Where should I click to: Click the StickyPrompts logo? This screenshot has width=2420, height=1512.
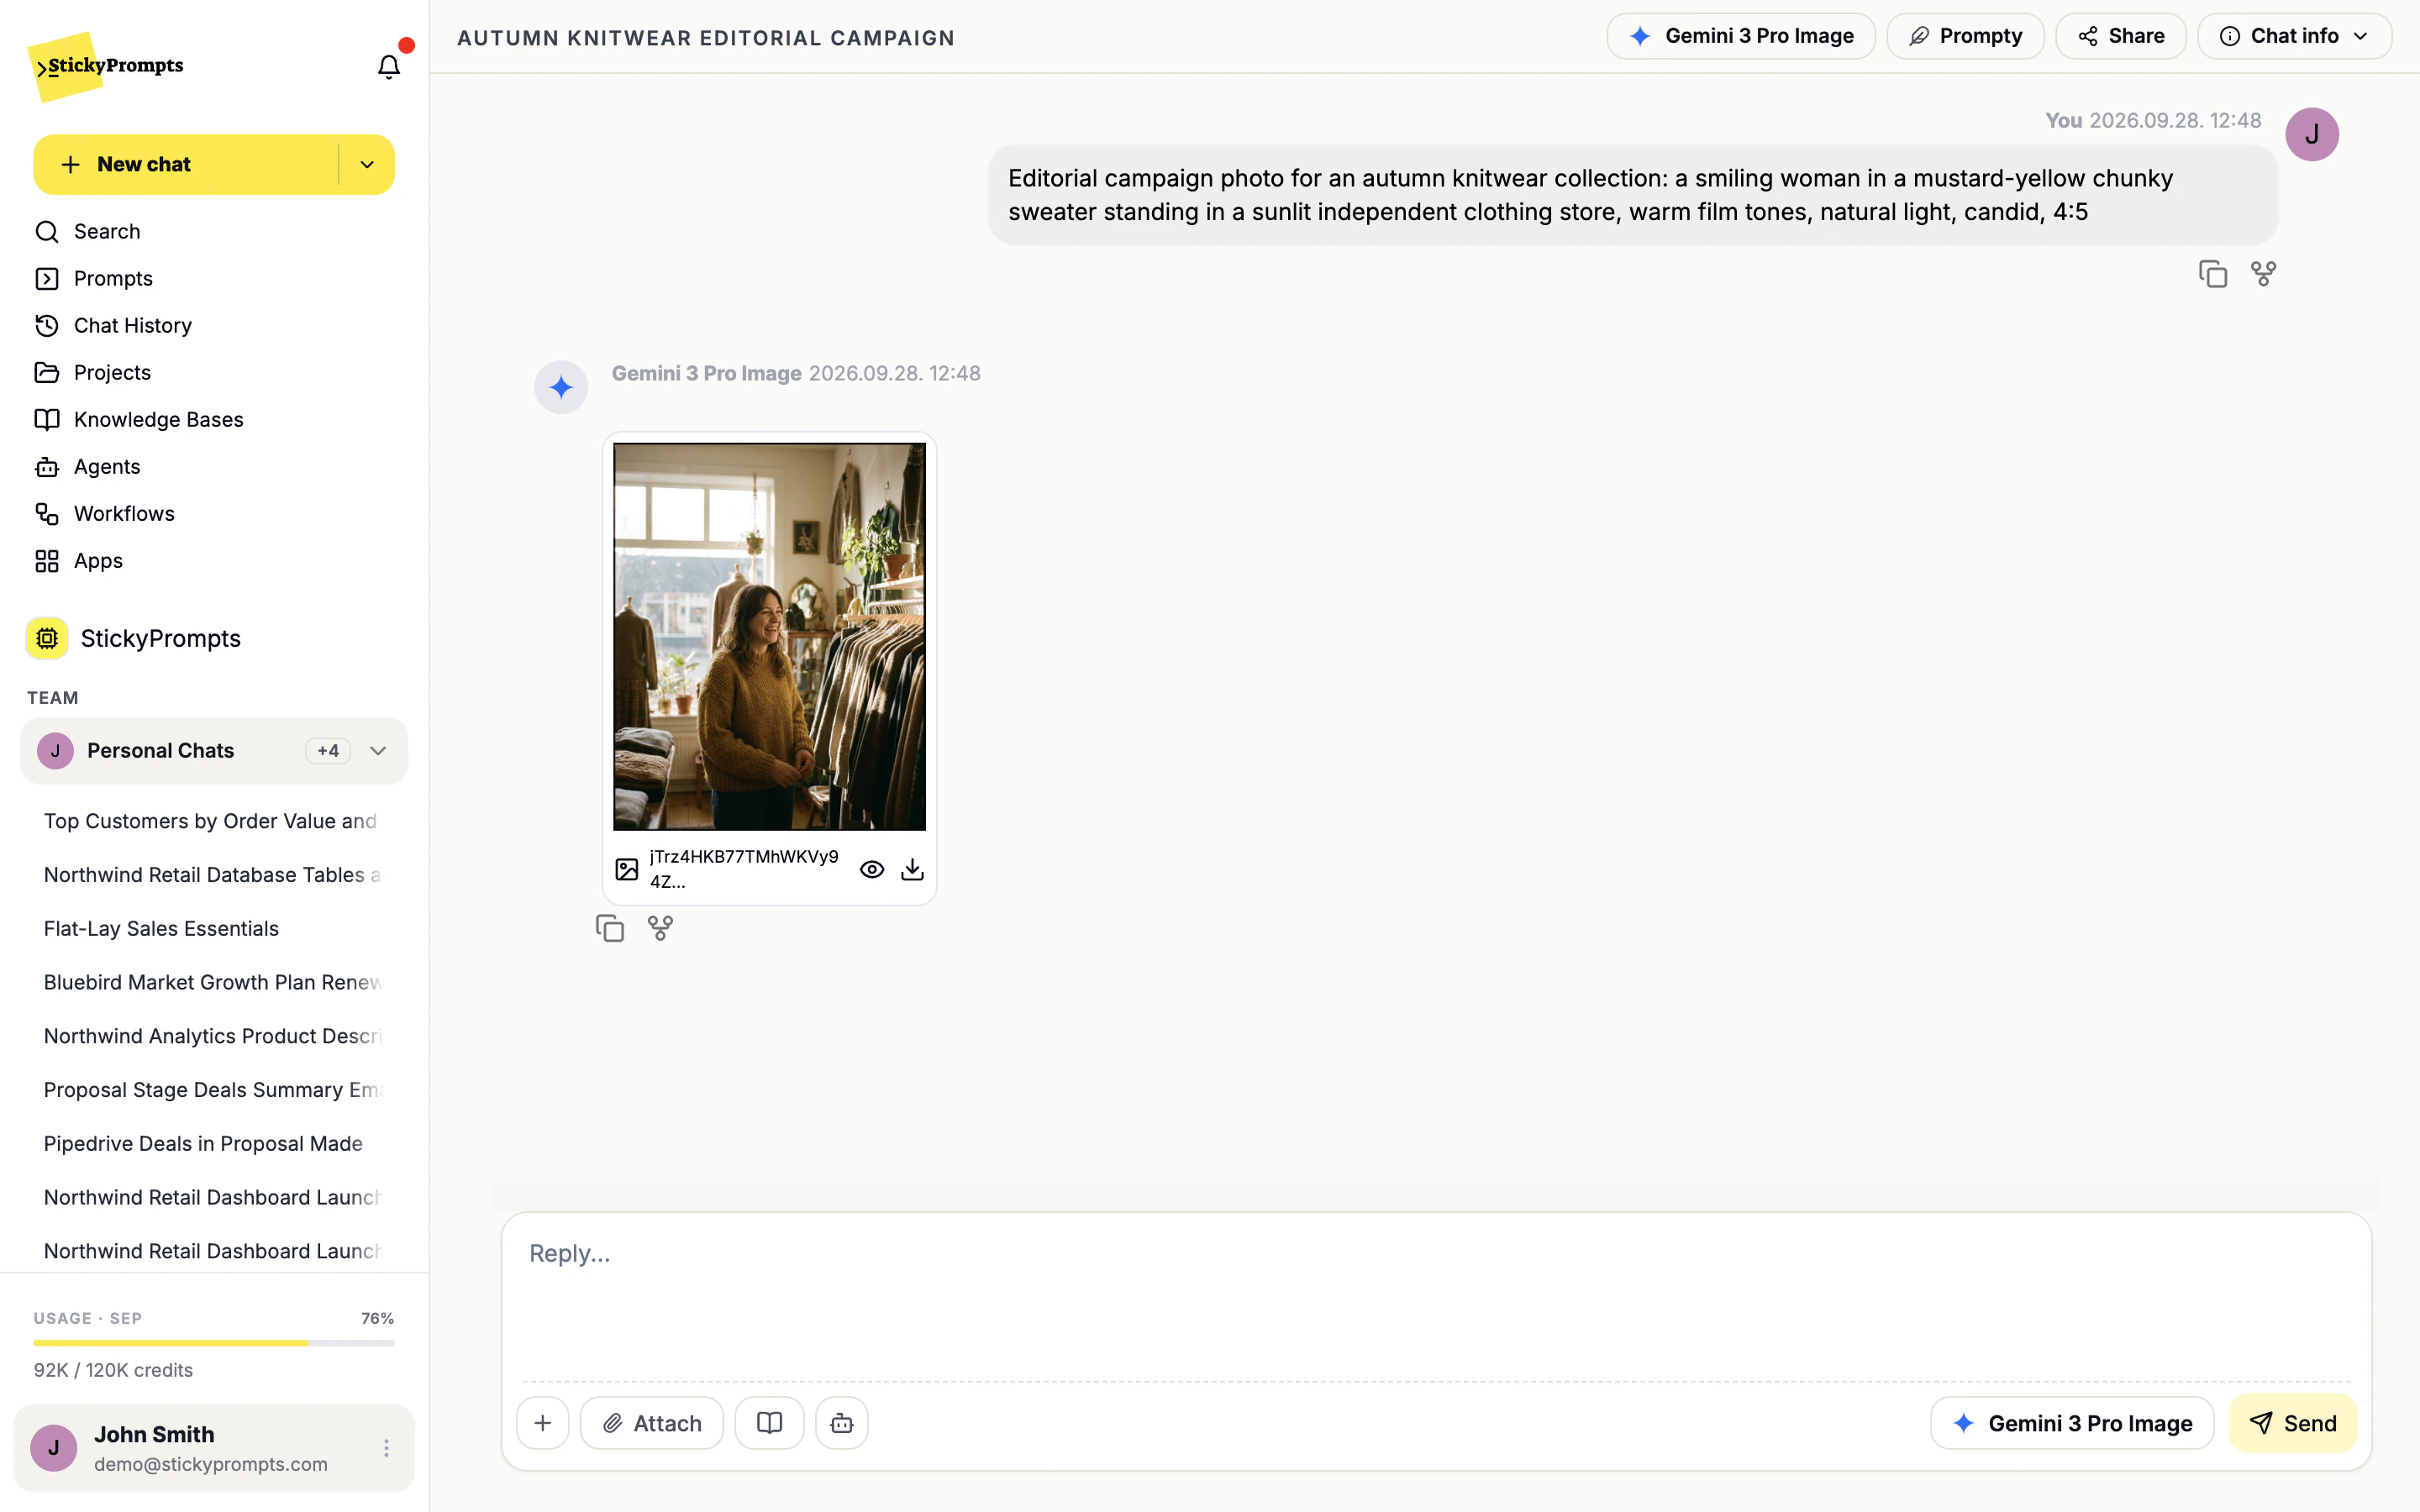[106, 66]
